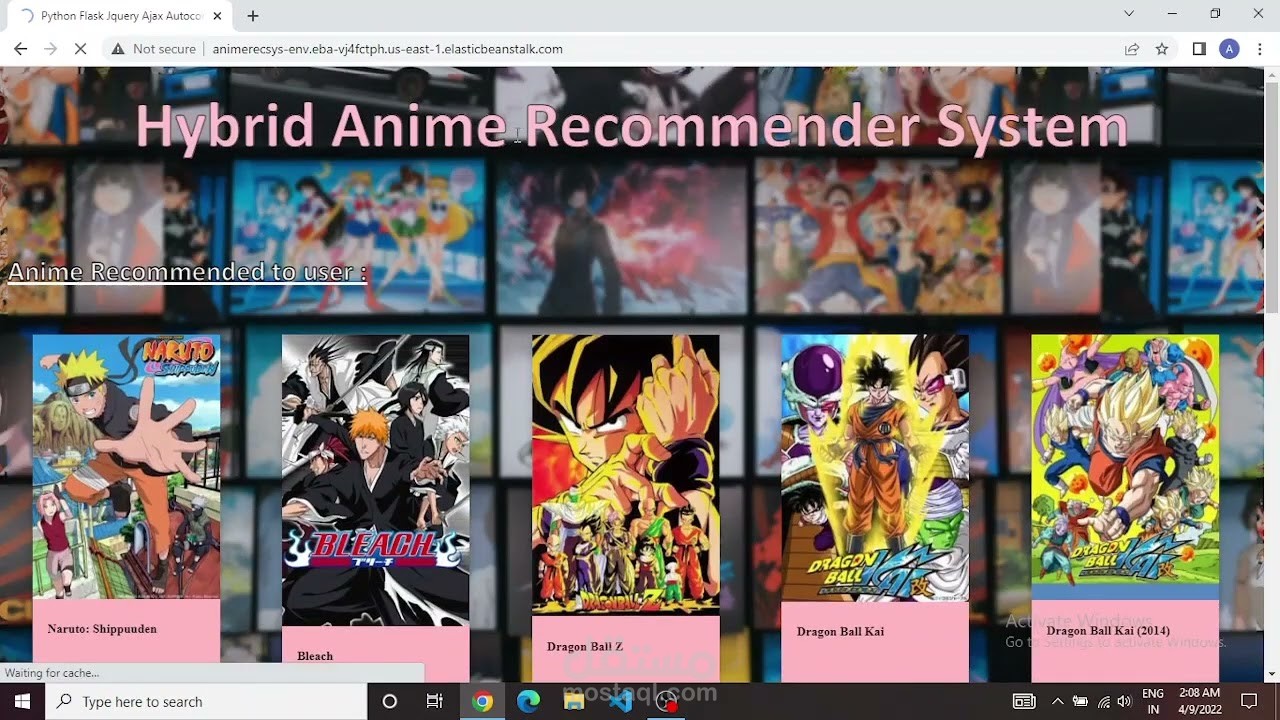This screenshot has height=720, width=1280.
Task: Open the Chrome side panel
Action: 1199,49
